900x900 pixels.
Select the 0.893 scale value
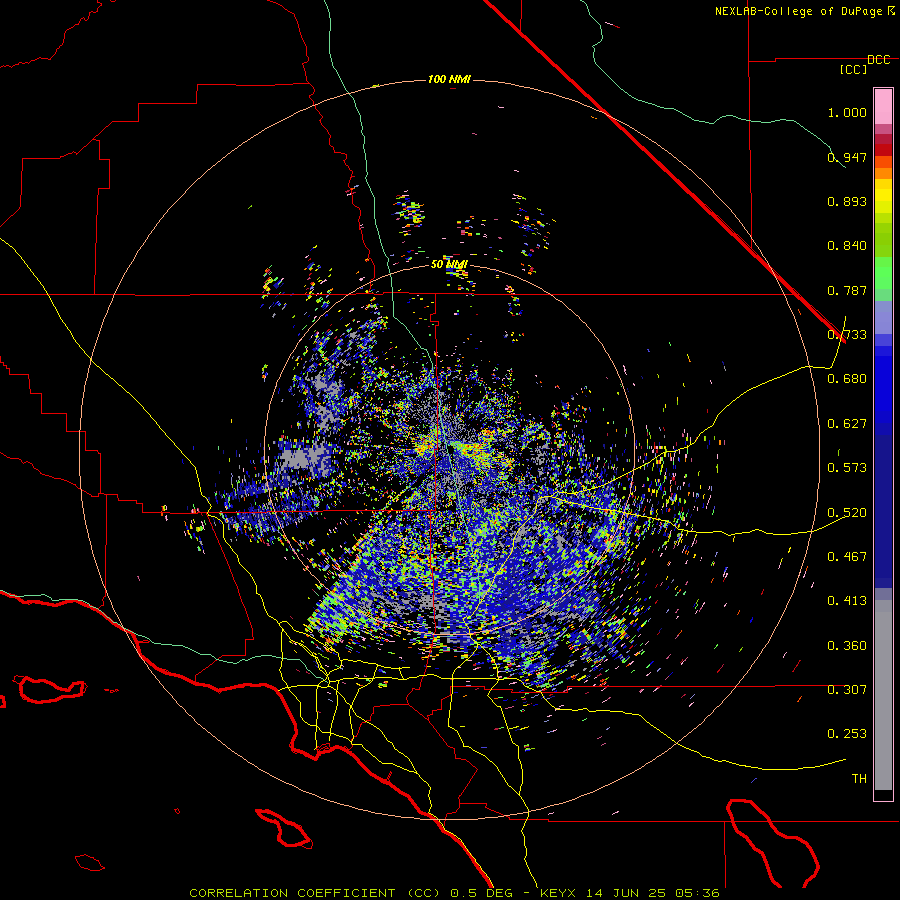847,201
